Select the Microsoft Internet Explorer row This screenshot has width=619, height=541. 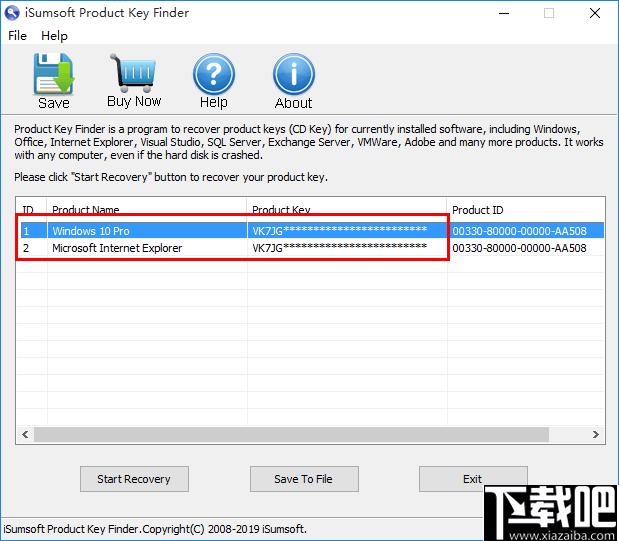(x=312, y=248)
